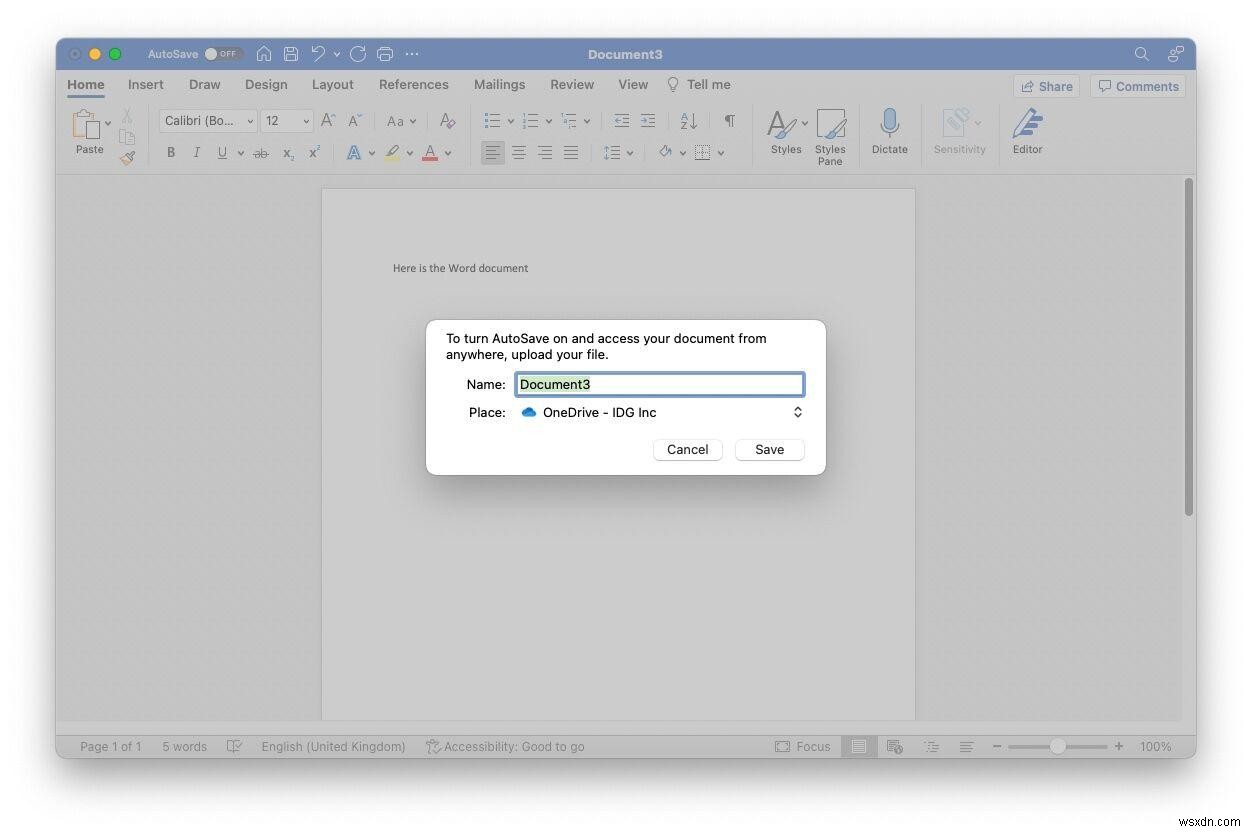Click the spelling check book icon in status bar

(234, 746)
